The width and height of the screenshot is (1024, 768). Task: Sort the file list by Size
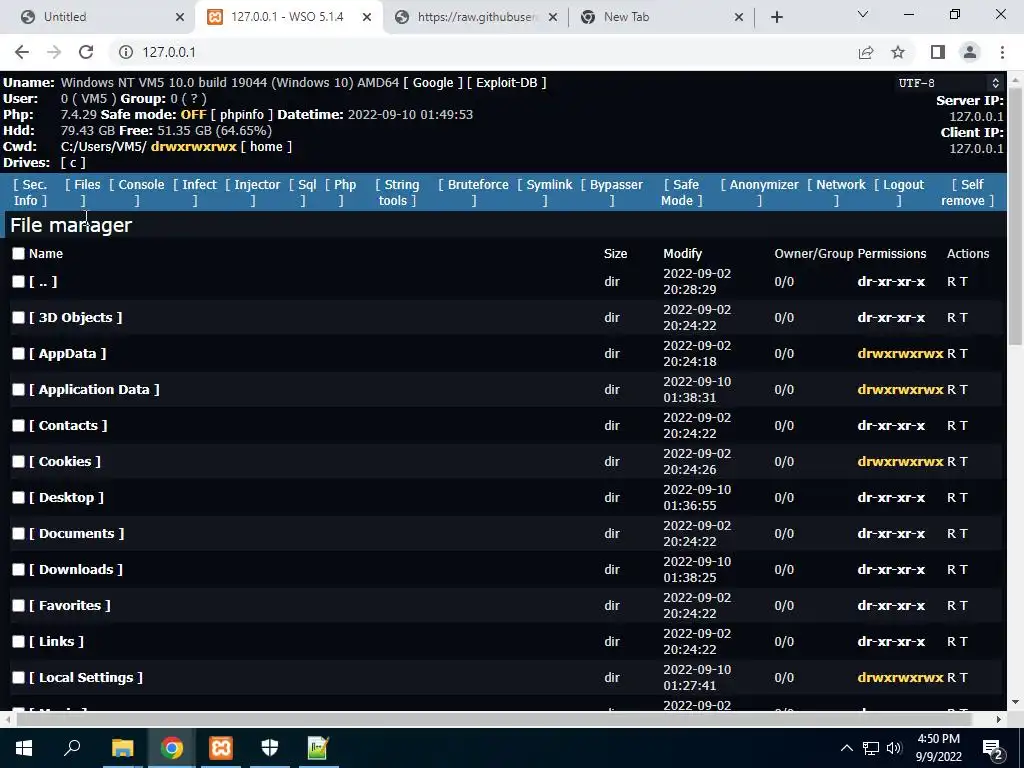615,253
